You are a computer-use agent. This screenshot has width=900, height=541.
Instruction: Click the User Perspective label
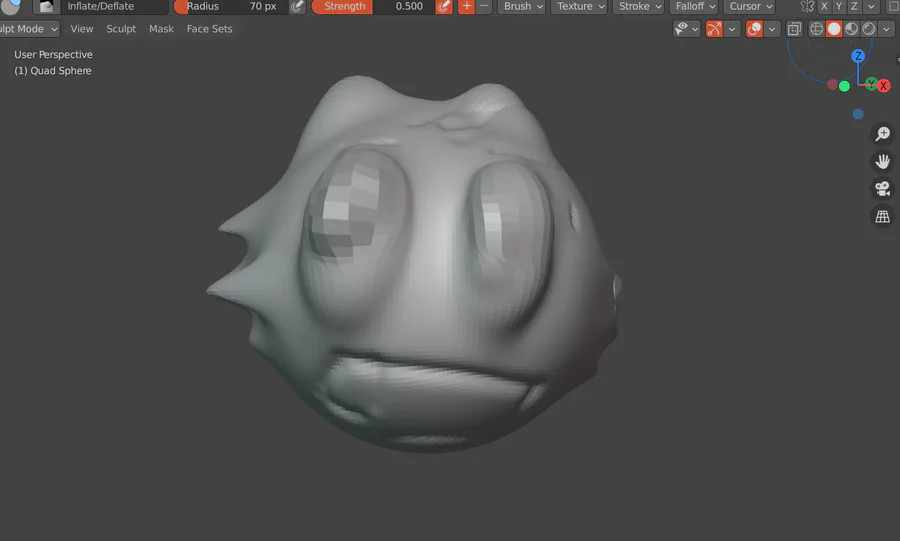53,55
